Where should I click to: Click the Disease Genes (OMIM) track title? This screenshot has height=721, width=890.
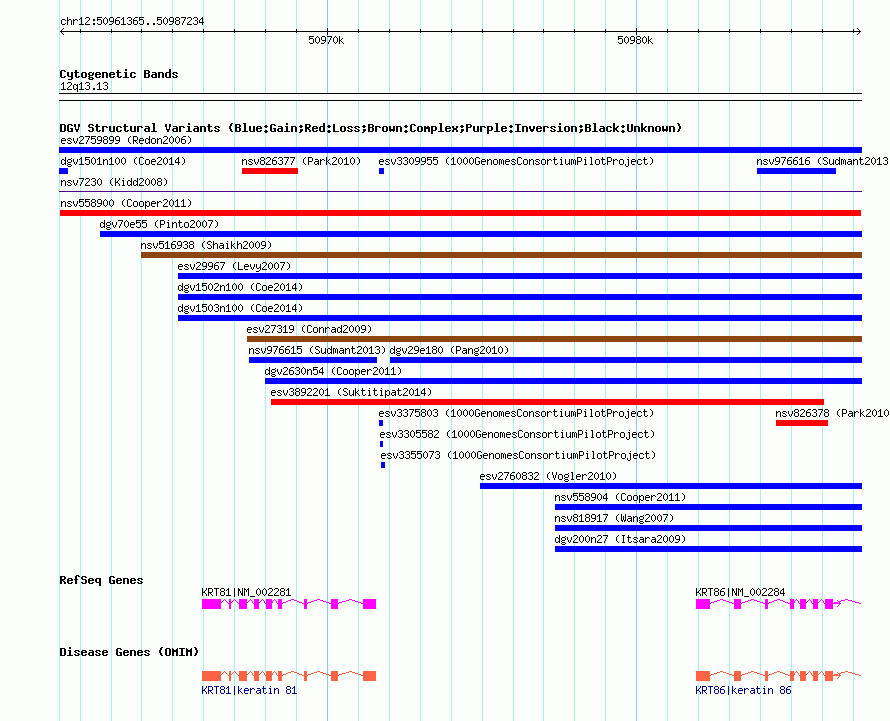tap(129, 652)
